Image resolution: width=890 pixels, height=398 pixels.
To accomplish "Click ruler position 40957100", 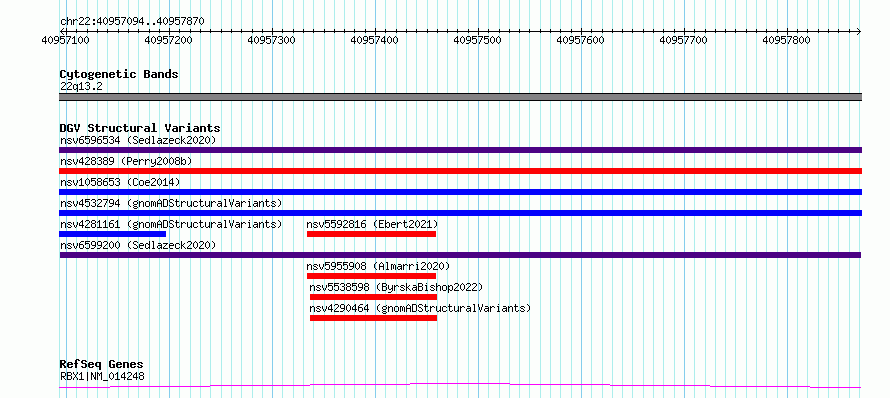I will click(x=66, y=40).
